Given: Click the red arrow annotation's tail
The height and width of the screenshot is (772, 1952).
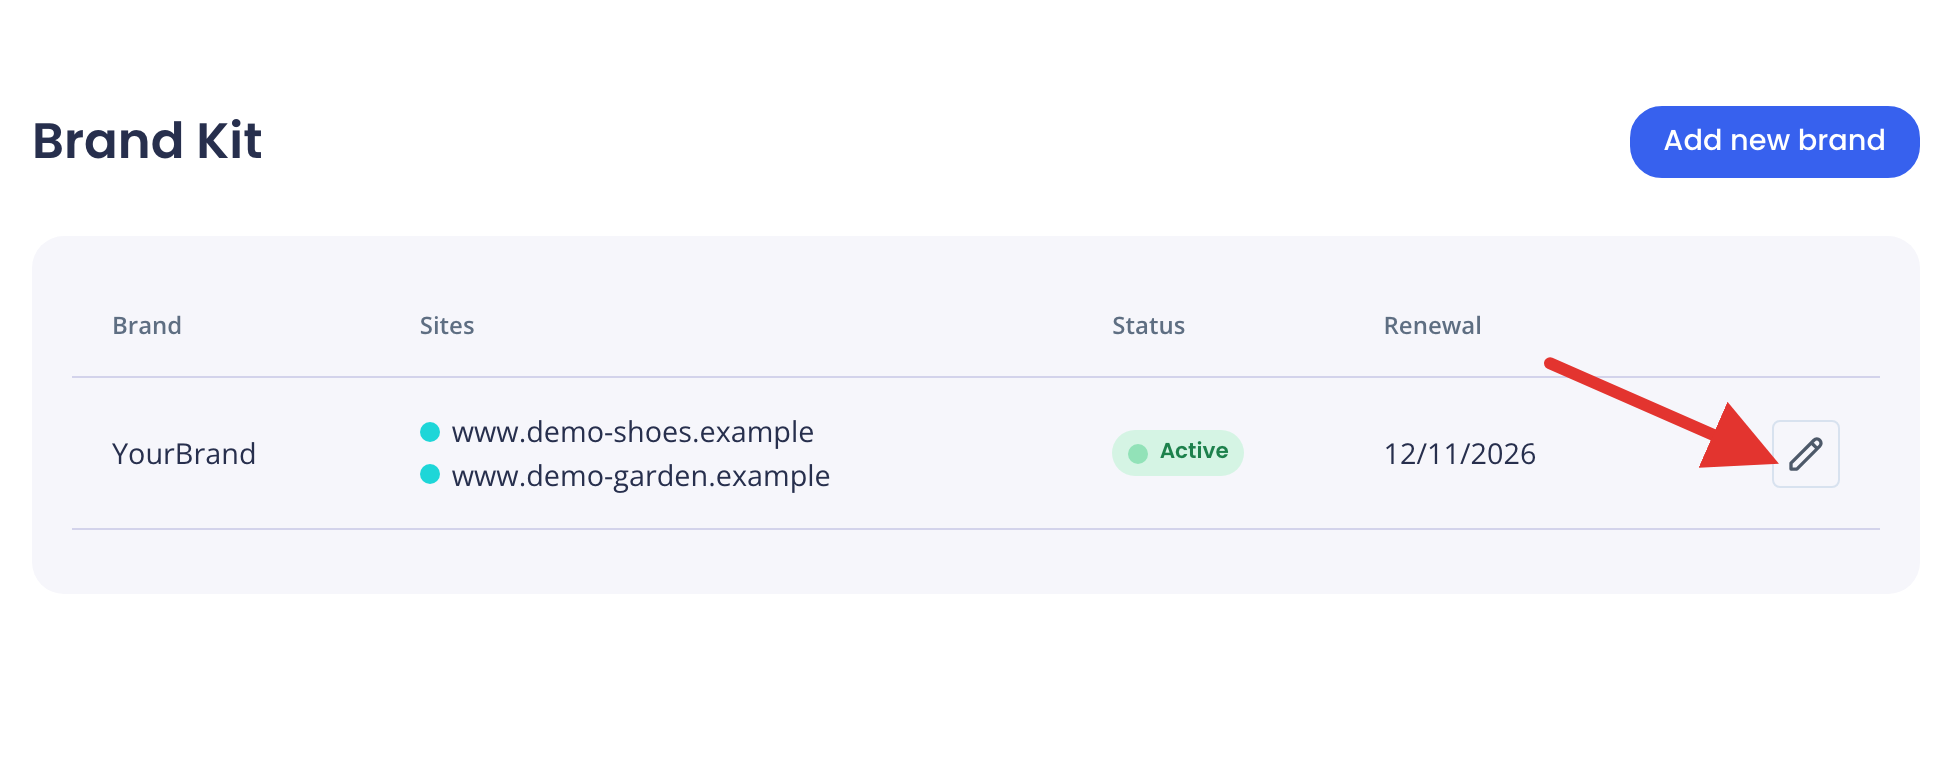Looking at the screenshot, I should tap(1552, 363).
